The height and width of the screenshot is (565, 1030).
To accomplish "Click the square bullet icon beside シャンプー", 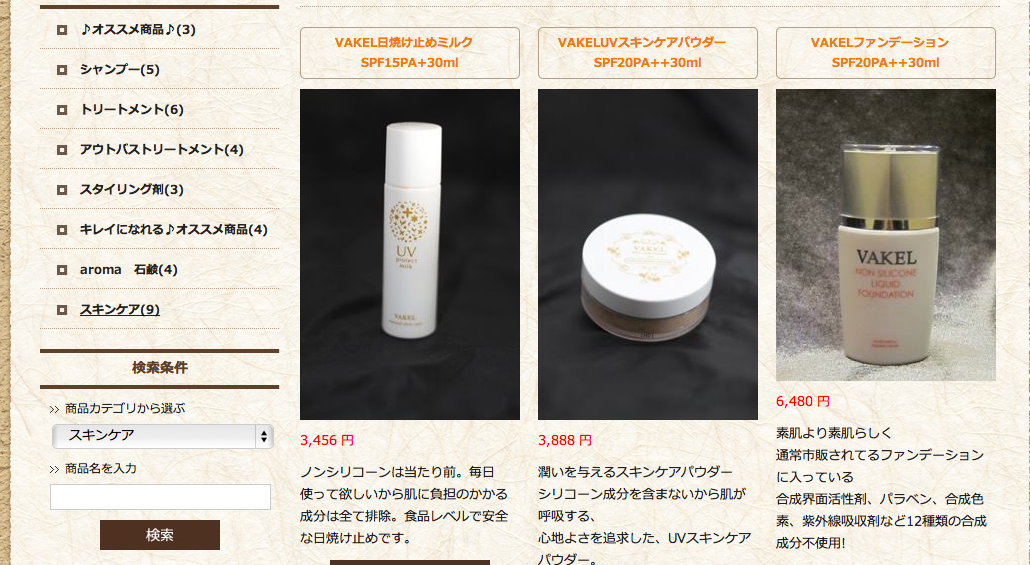I will click(62, 70).
